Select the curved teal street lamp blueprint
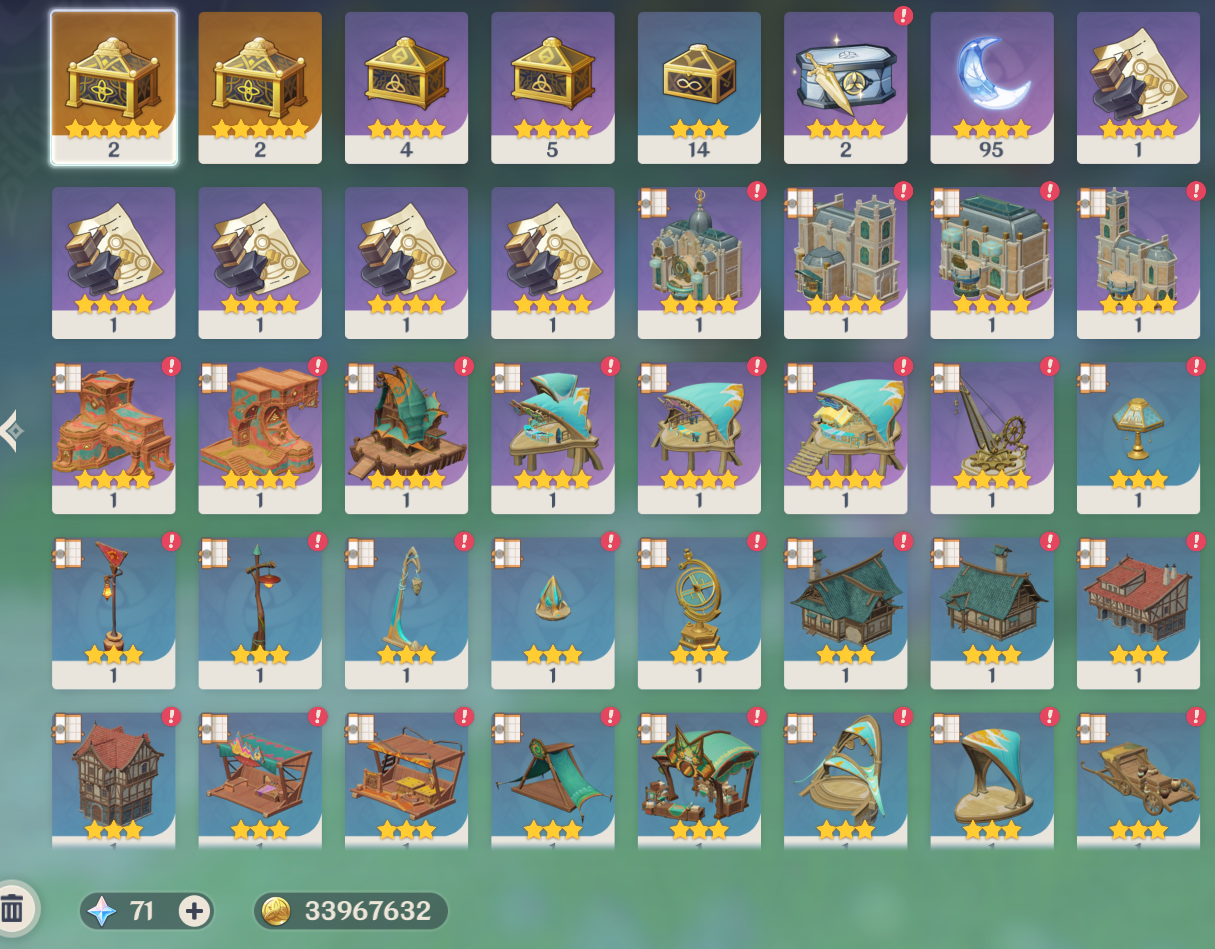The image size is (1215, 949). (x=407, y=613)
